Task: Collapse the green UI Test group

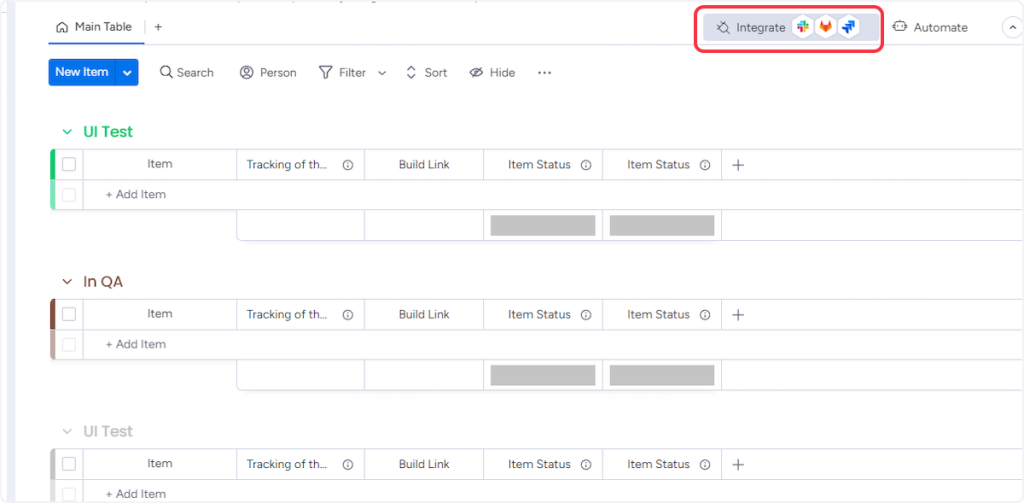Action: (x=67, y=132)
